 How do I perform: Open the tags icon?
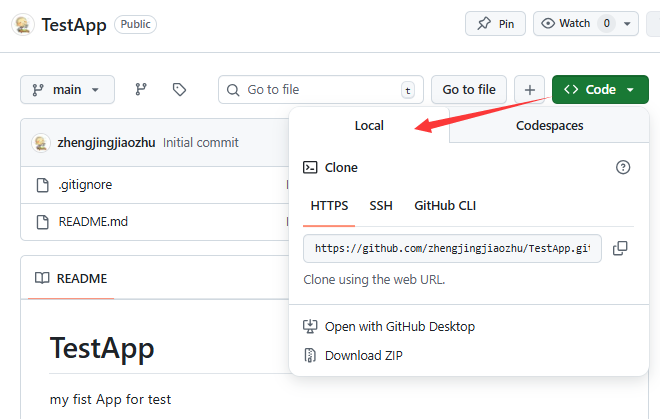coord(179,90)
